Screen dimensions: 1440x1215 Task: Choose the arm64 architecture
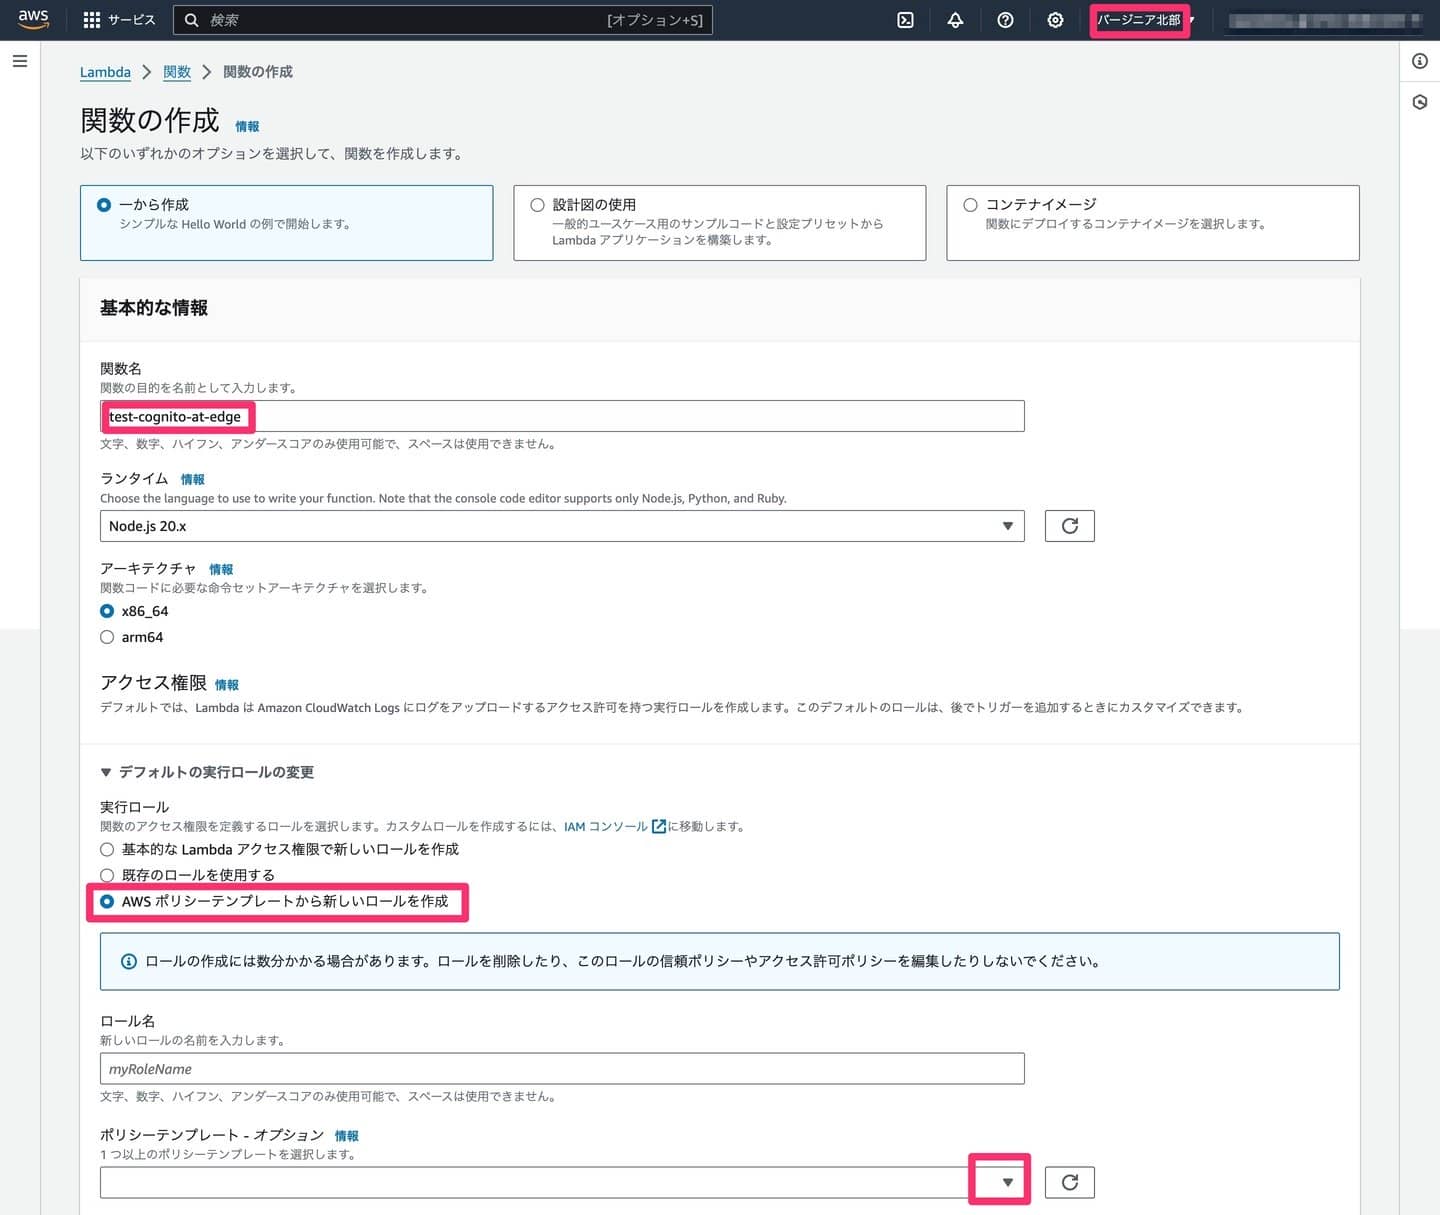point(107,637)
